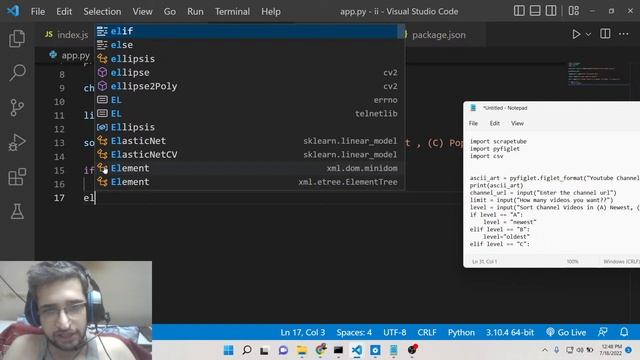The width and height of the screenshot is (640, 360).
Task: Open the Windows Start menu
Action: tap(229, 350)
